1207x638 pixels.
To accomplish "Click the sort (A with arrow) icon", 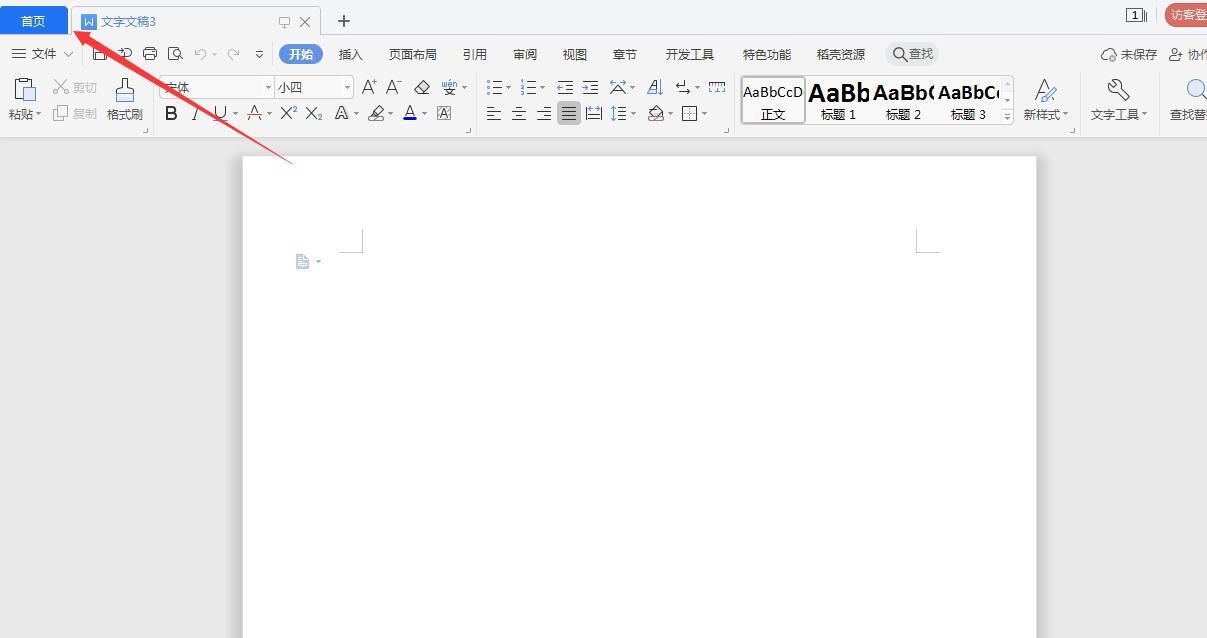I will tap(655, 87).
